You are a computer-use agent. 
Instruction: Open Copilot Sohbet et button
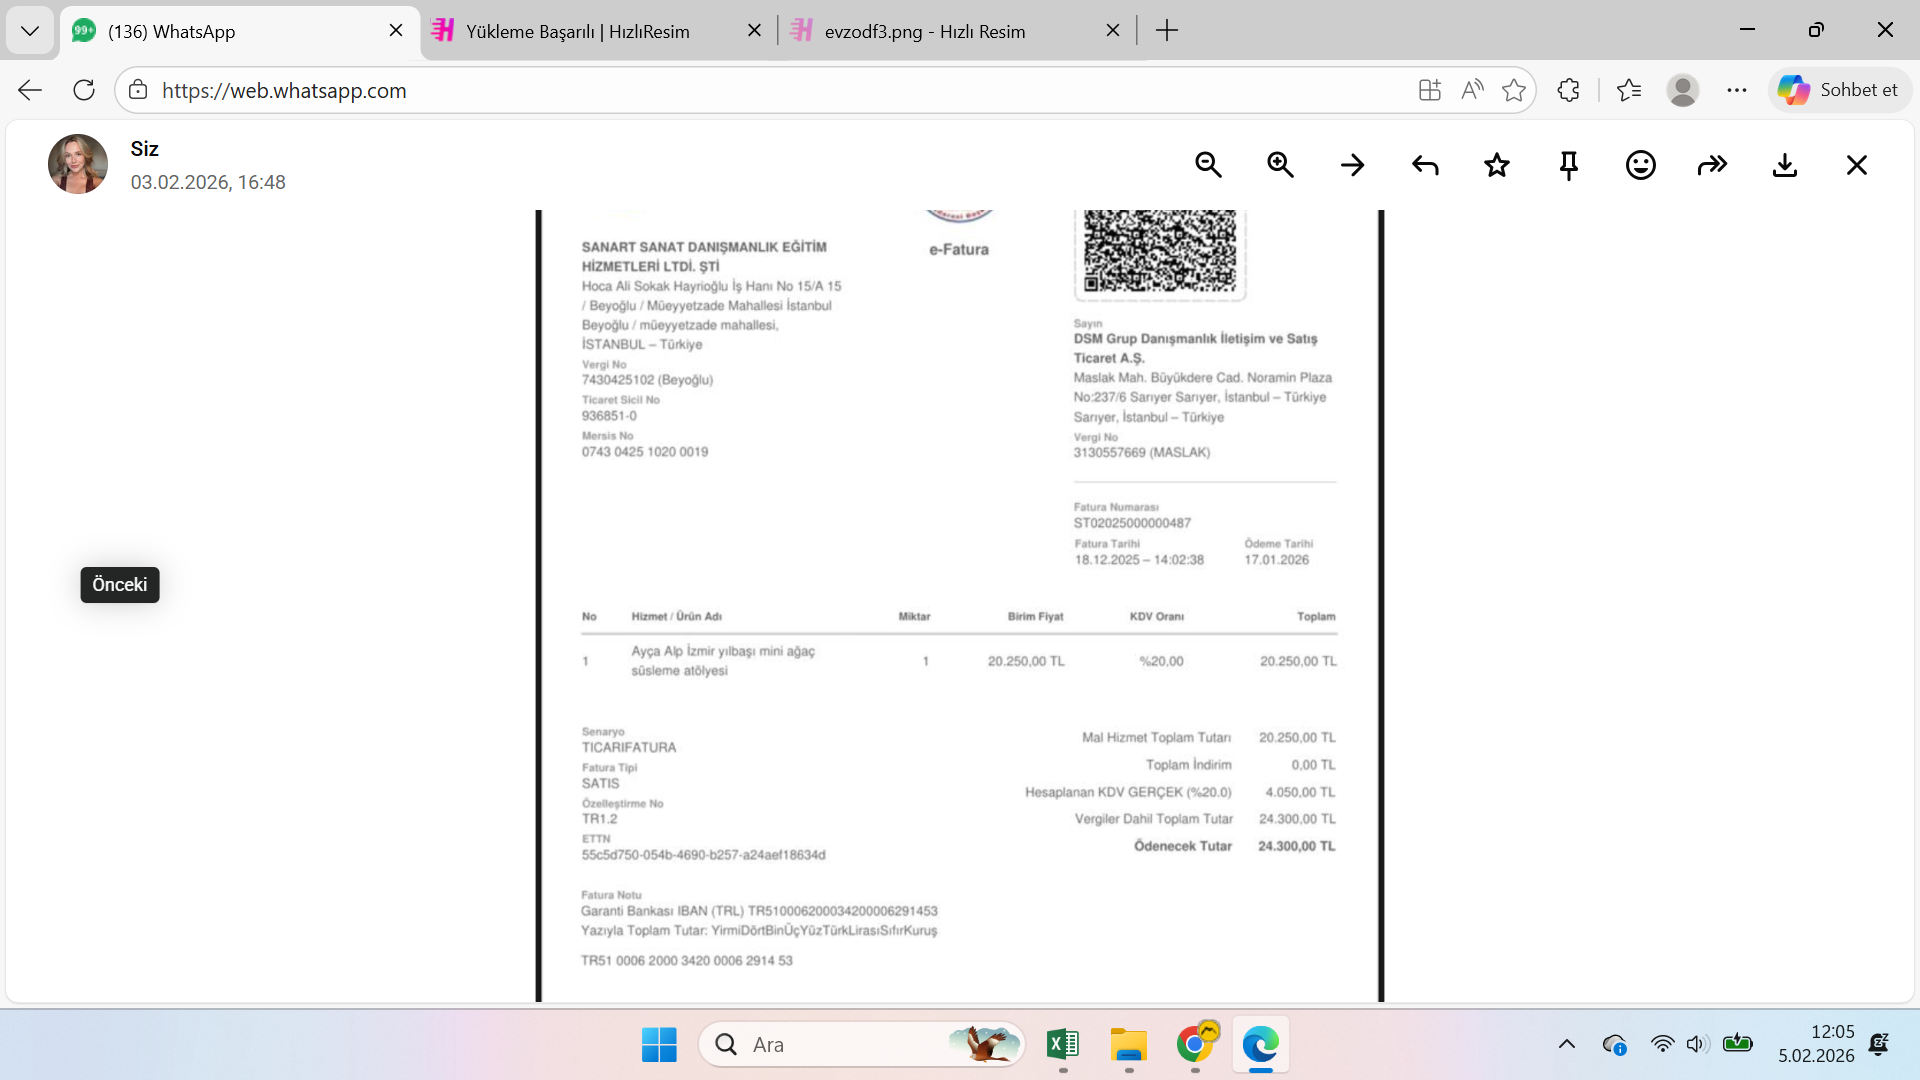tap(1839, 90)
